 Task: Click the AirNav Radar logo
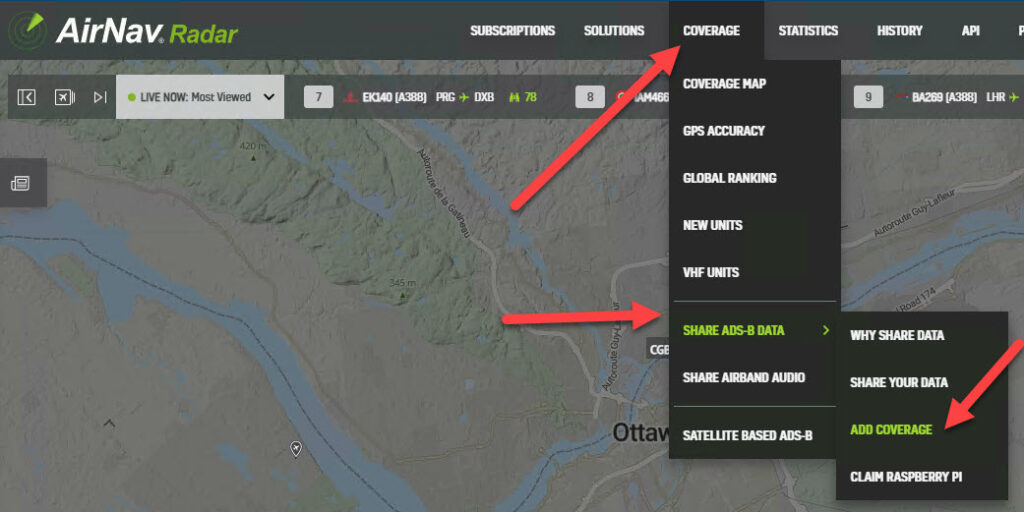pyautogui.click(x=123, y=31)
